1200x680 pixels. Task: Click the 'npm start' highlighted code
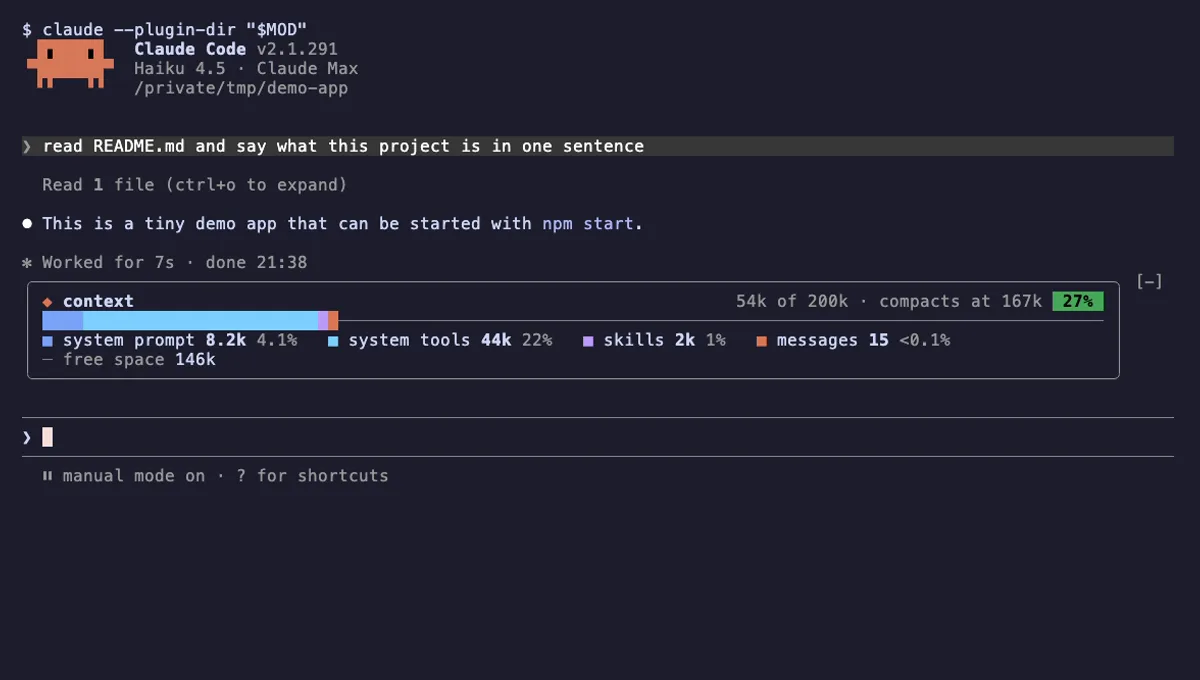588,224
